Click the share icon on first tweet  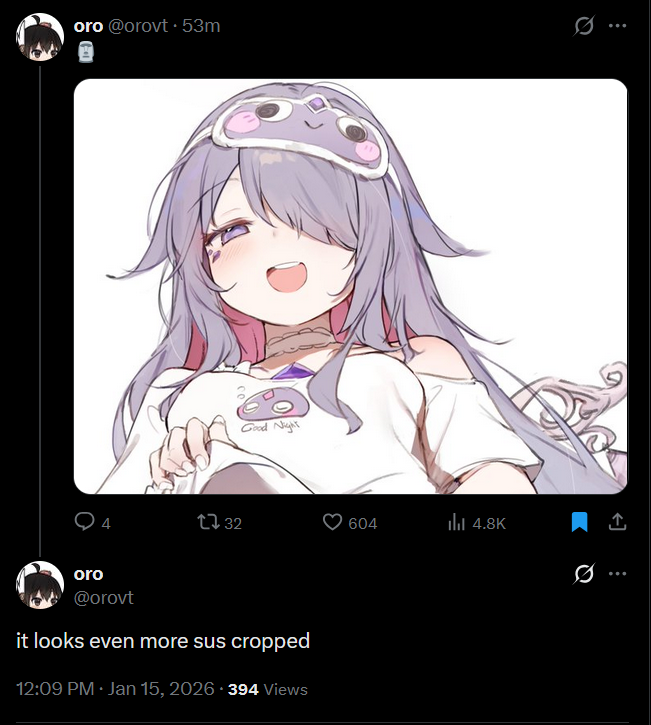(x=617, y=522)
